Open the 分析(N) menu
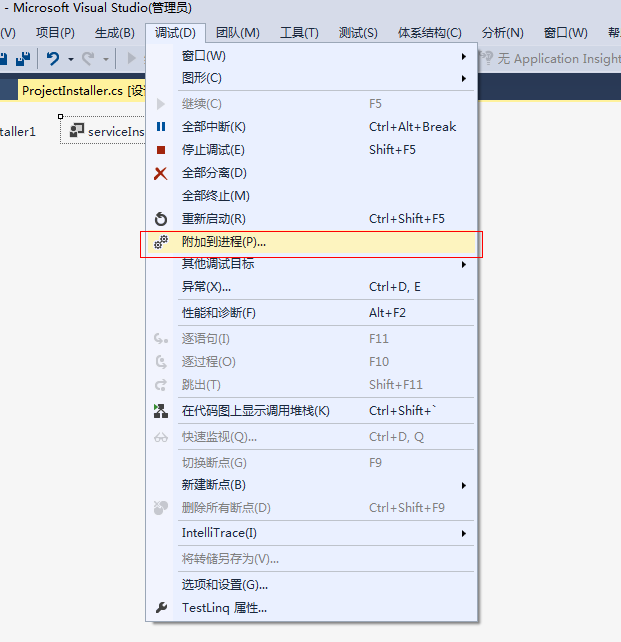Viewport: 621px width, 642px height. [502, 33]
